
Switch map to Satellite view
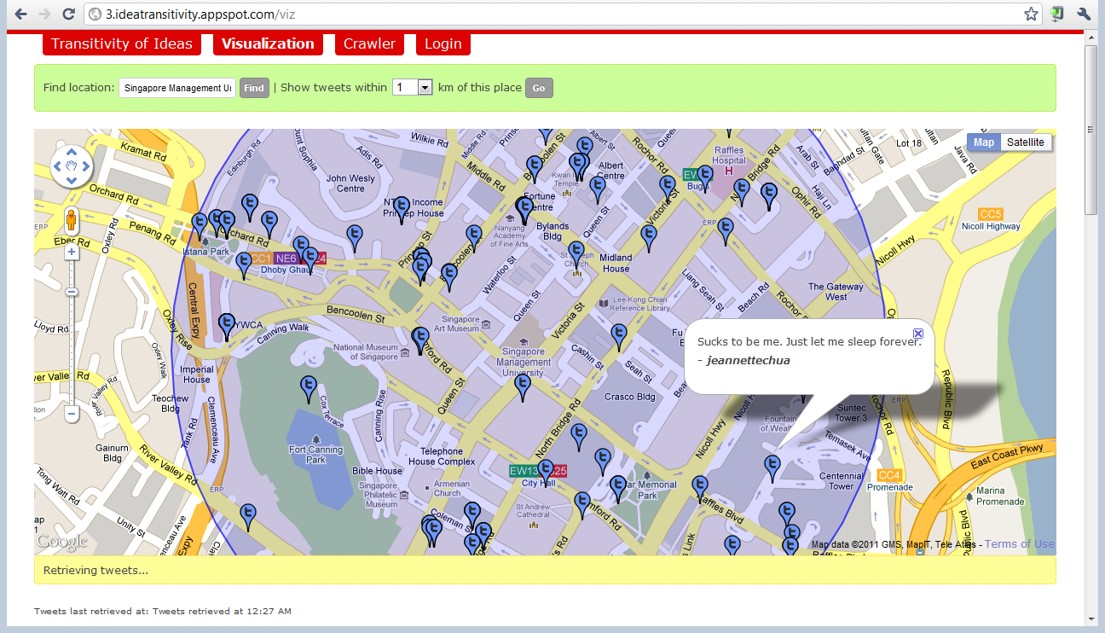pos(1025,142)
